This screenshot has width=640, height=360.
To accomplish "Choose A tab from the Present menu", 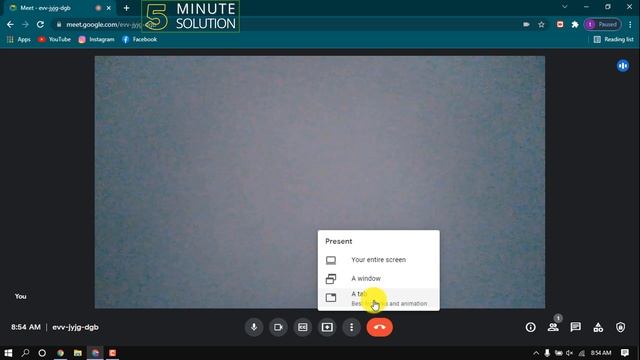I will (379, 299).
